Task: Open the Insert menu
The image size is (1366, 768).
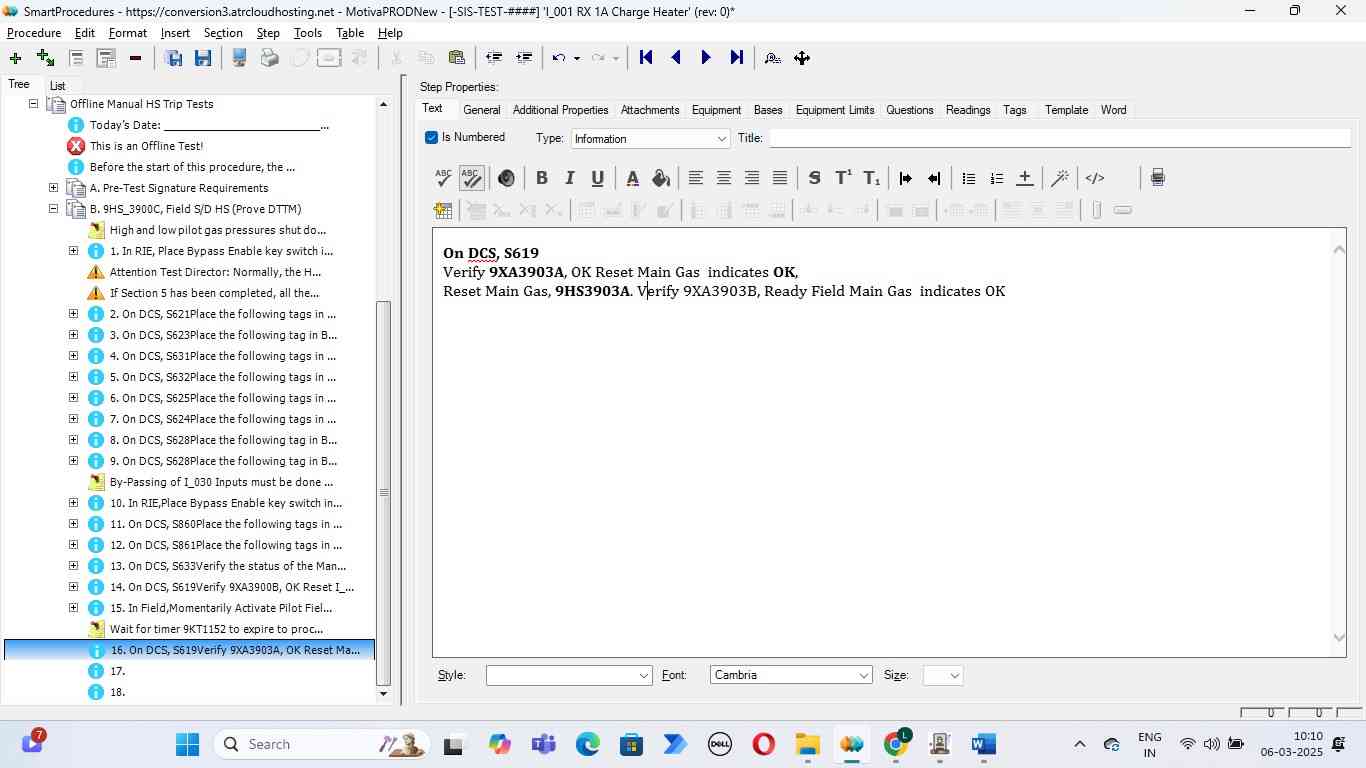Action: (175, 33)
